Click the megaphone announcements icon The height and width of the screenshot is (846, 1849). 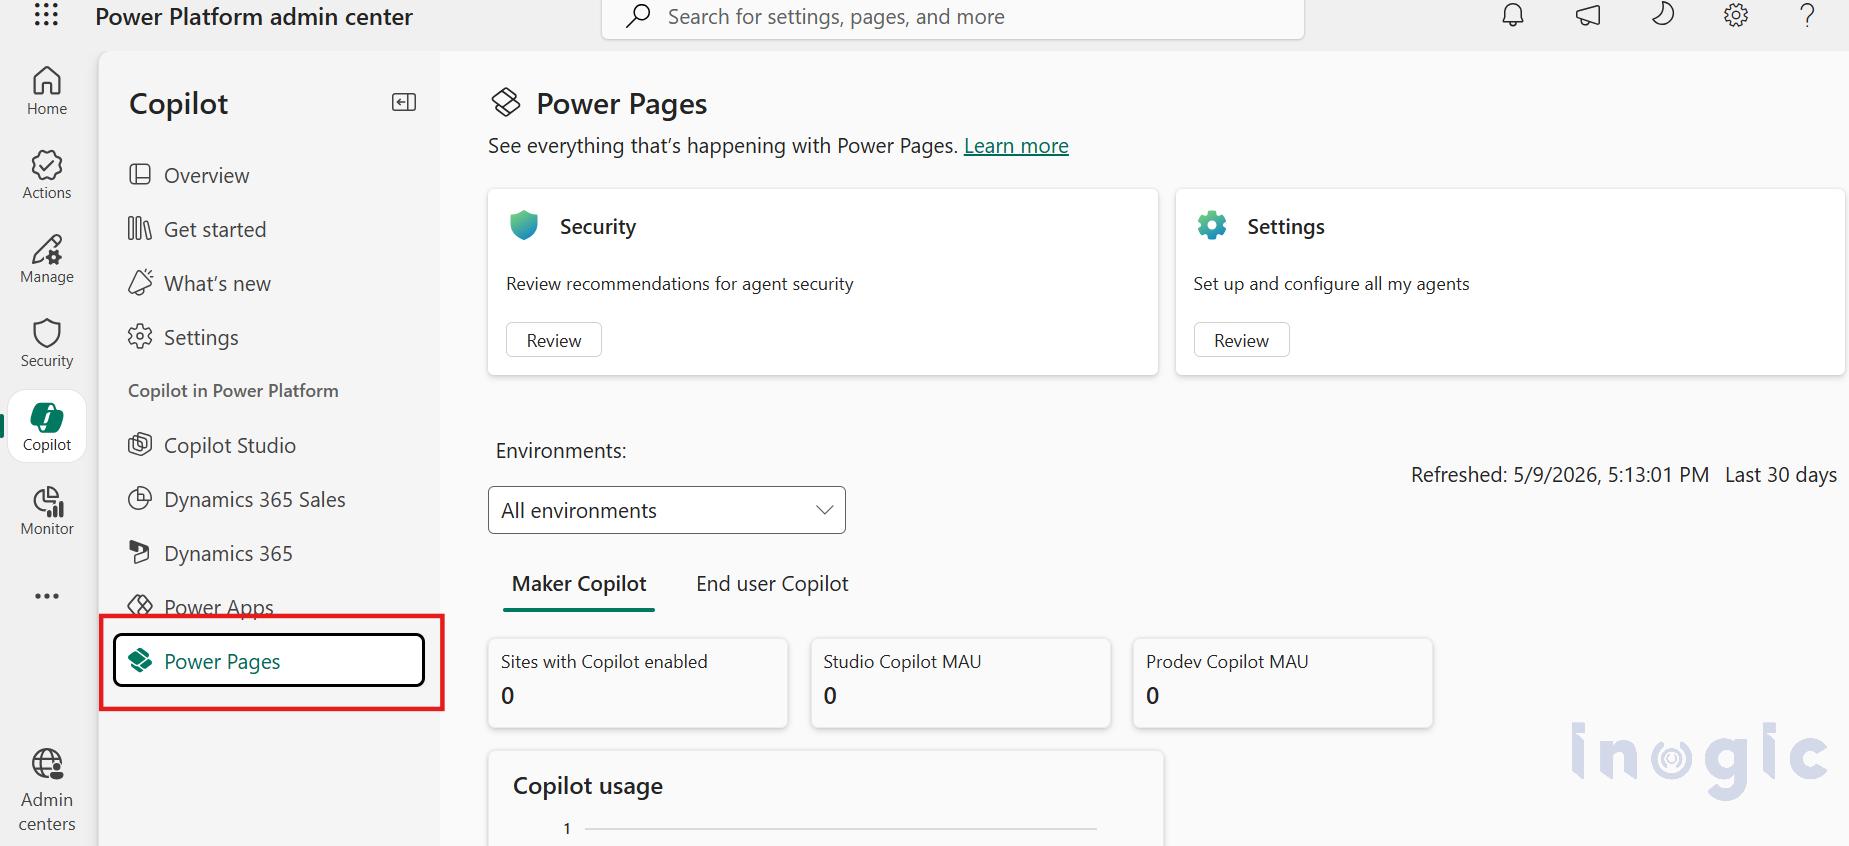(x=1588, y=15)
